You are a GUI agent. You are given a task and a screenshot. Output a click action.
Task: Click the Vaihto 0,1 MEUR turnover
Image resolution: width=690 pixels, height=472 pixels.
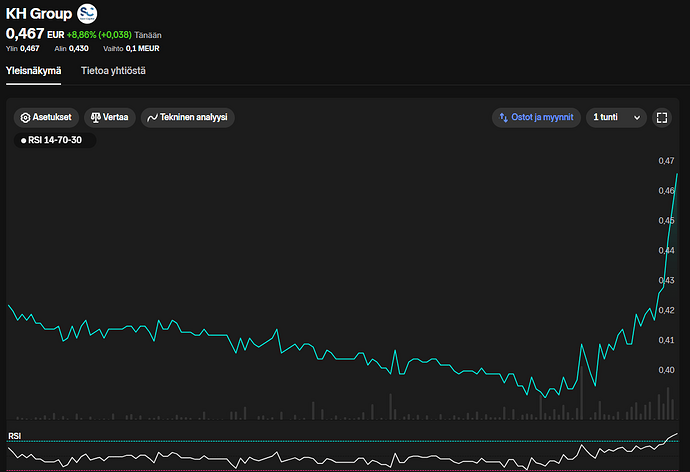pos(131,48)
